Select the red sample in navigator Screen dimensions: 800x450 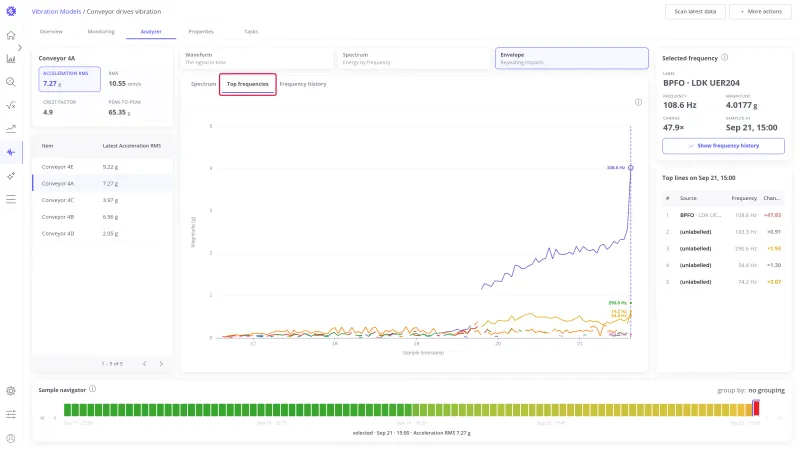(x=756, y=408)
